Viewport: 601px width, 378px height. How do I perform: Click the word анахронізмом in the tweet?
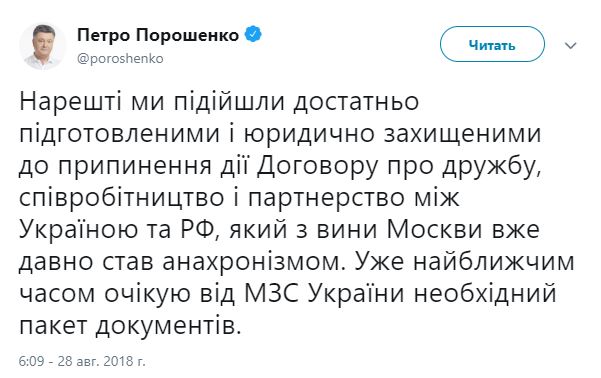(x=250, y=262)
